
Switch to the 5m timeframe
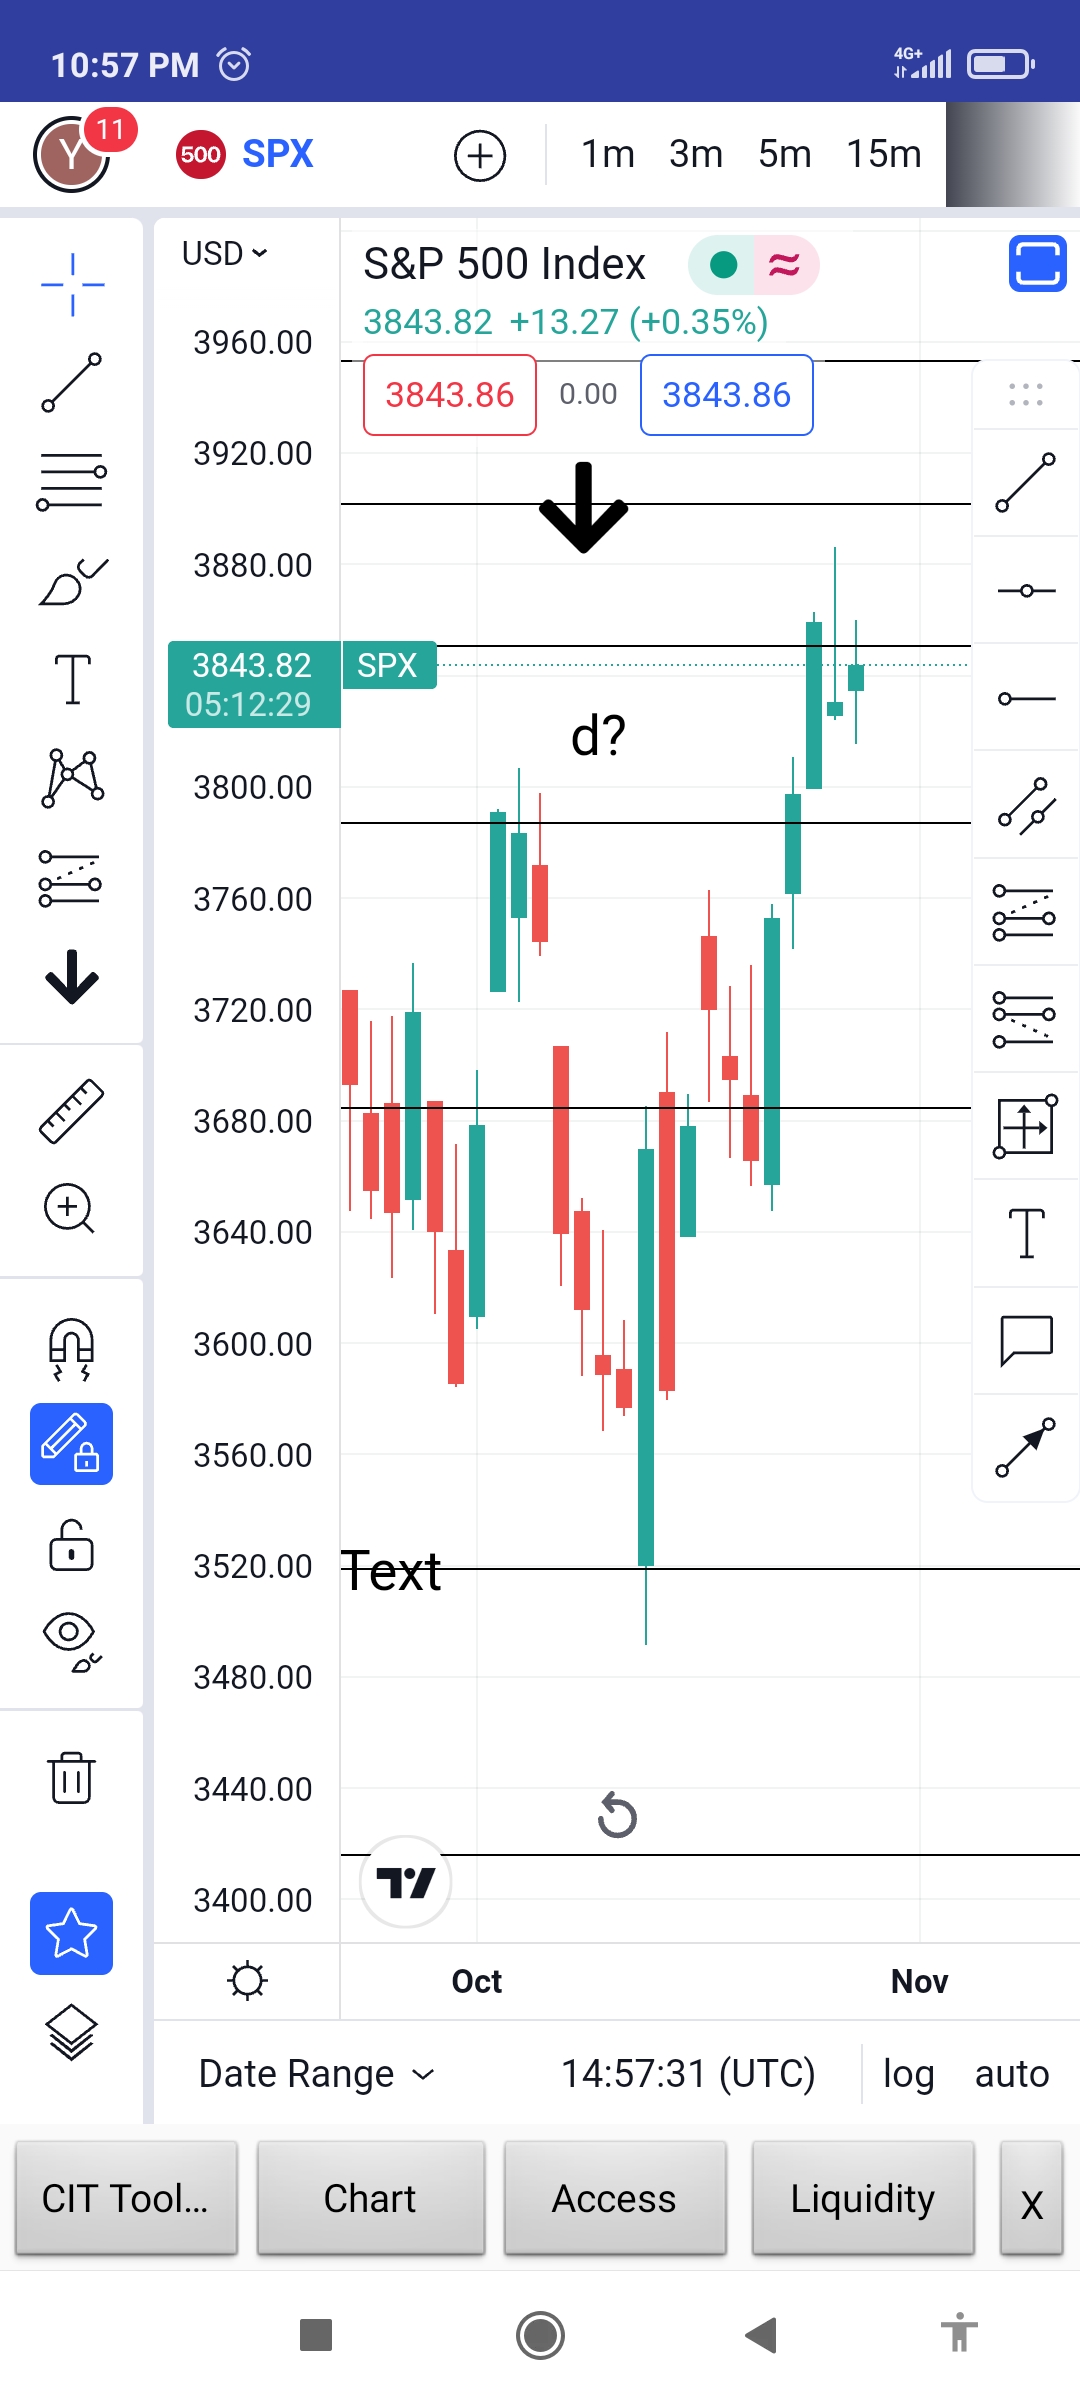click(x=784, y=154)
